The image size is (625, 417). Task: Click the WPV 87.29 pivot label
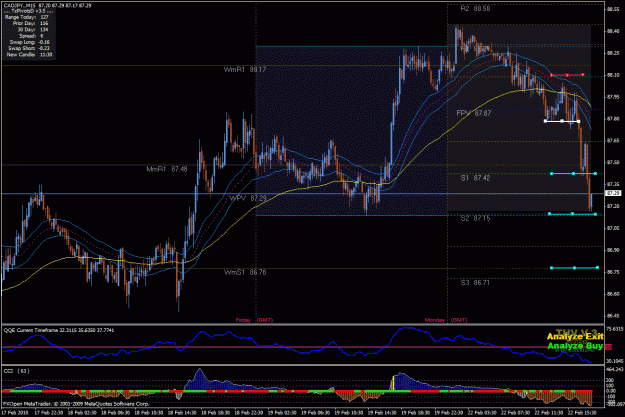(x=248, y=198)
